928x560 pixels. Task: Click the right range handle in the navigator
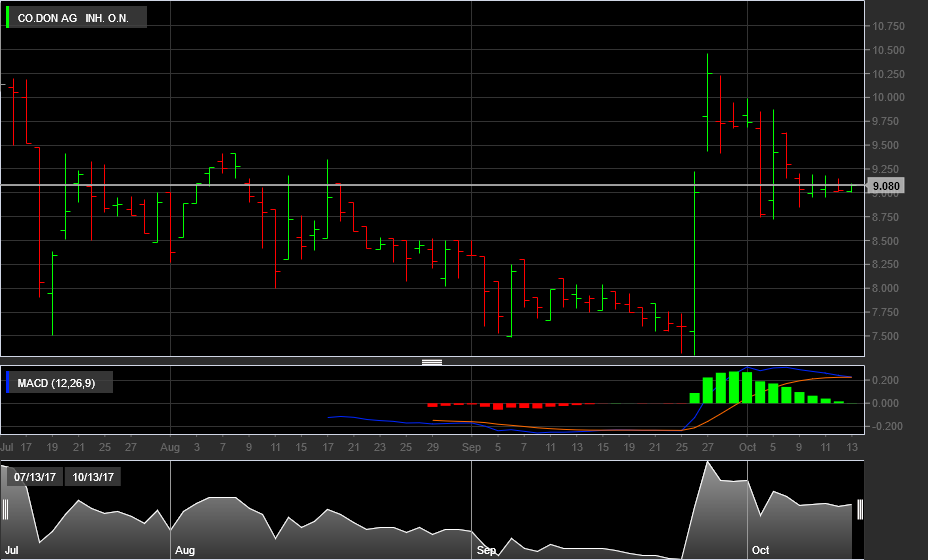tap(859, 509)
